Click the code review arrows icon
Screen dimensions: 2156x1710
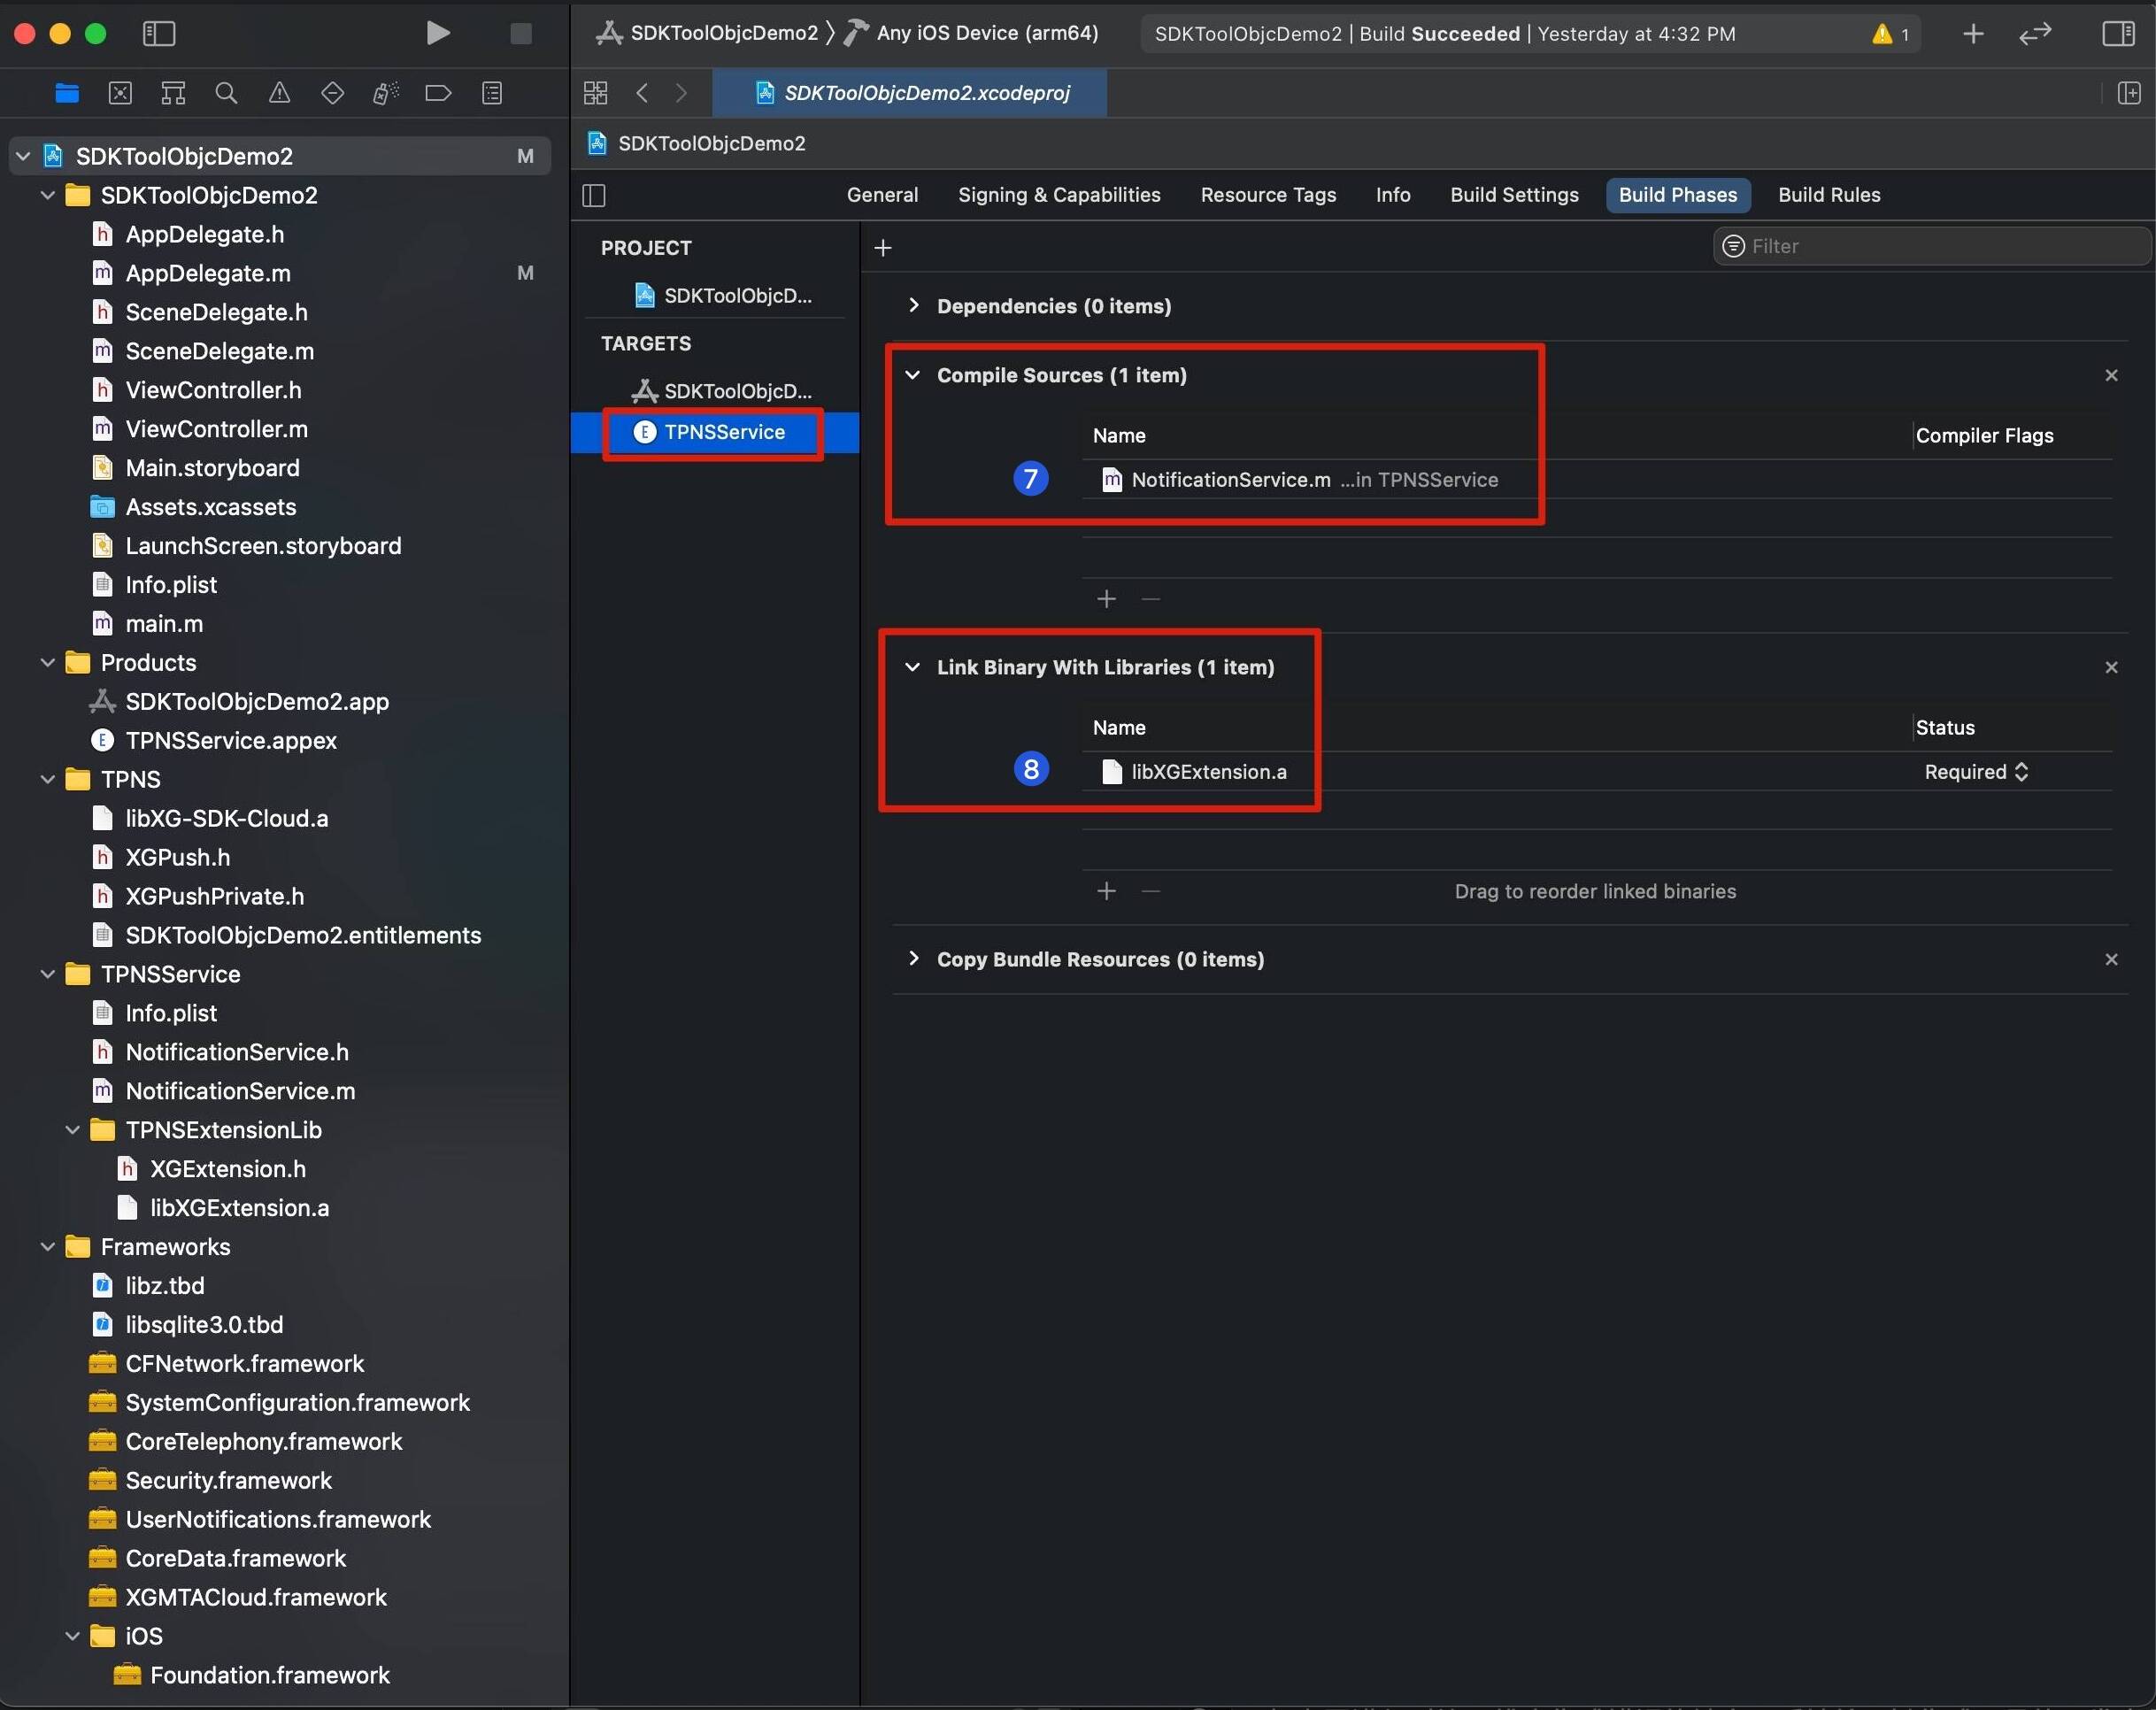2034,34
